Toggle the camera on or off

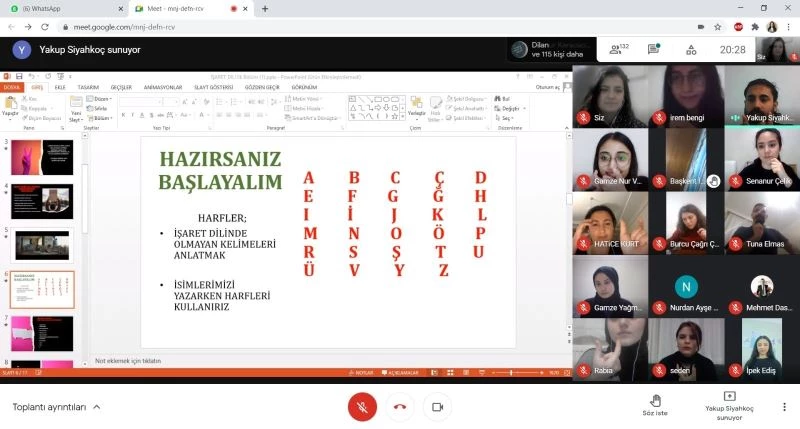pos(436,406)
